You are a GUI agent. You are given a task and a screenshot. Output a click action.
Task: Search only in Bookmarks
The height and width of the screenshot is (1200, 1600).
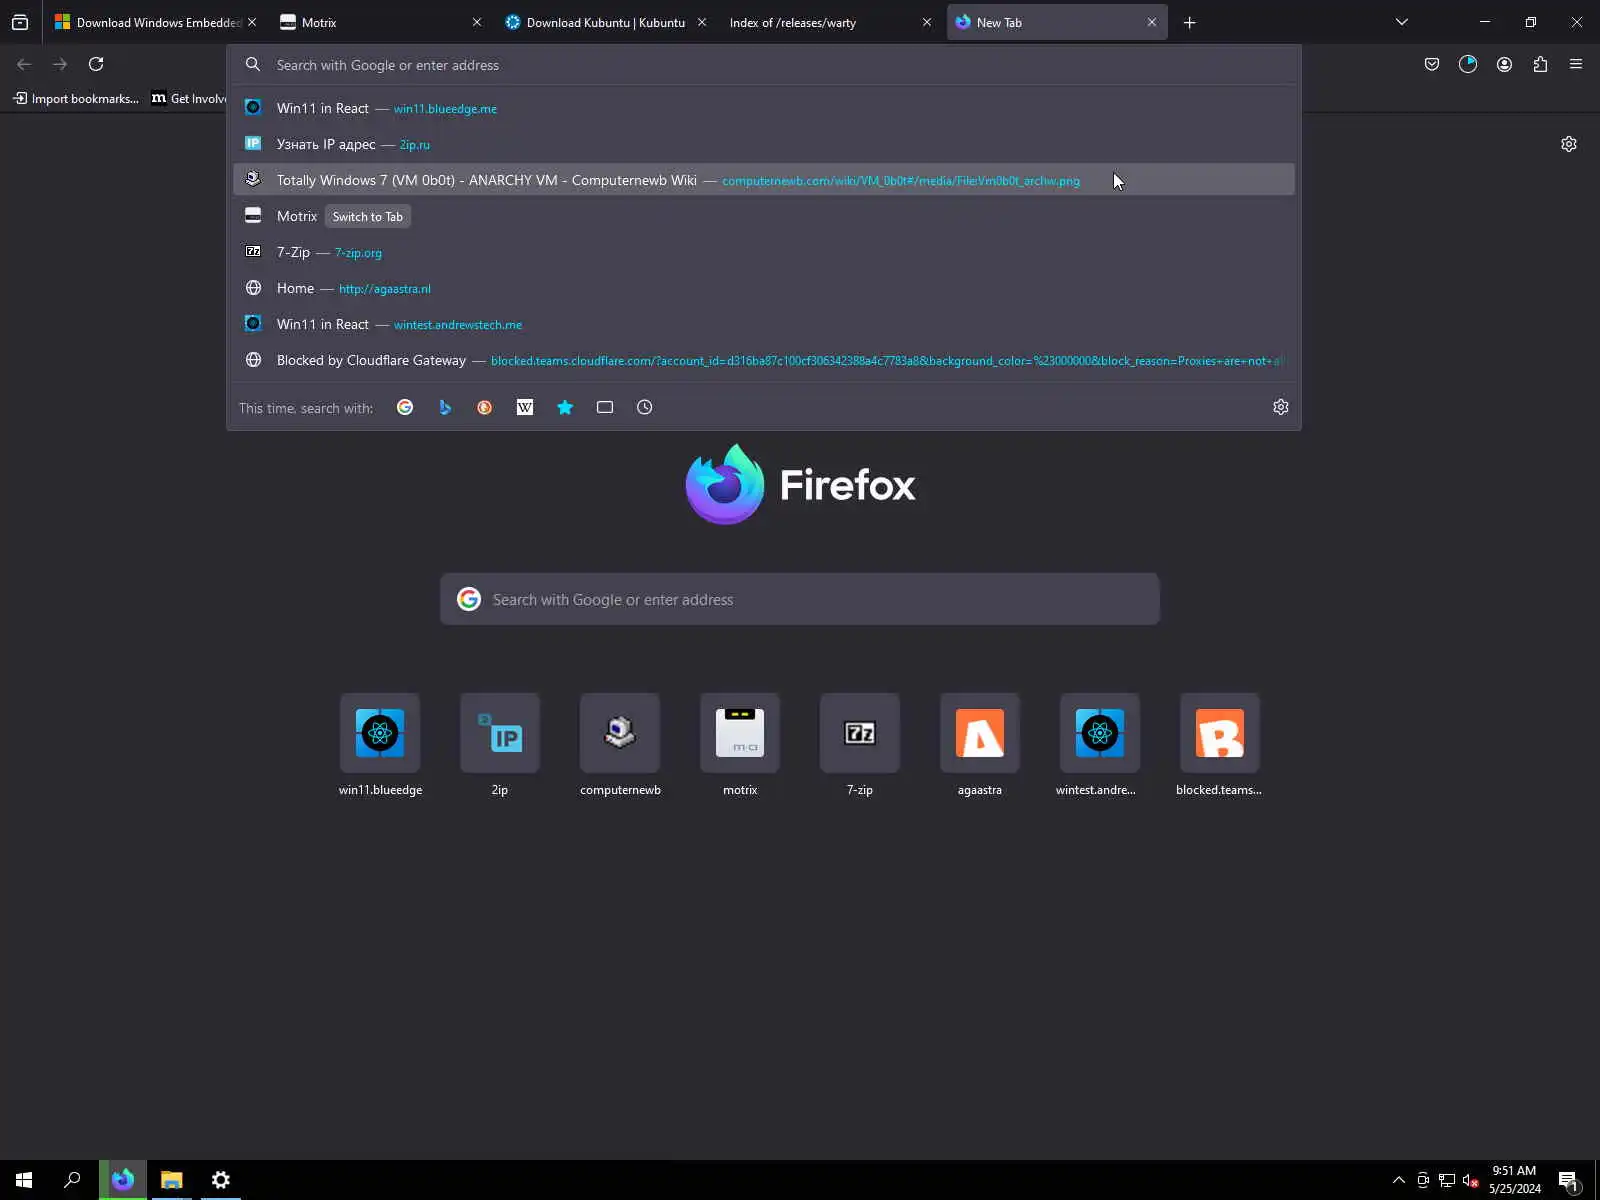tap(565, 407)
